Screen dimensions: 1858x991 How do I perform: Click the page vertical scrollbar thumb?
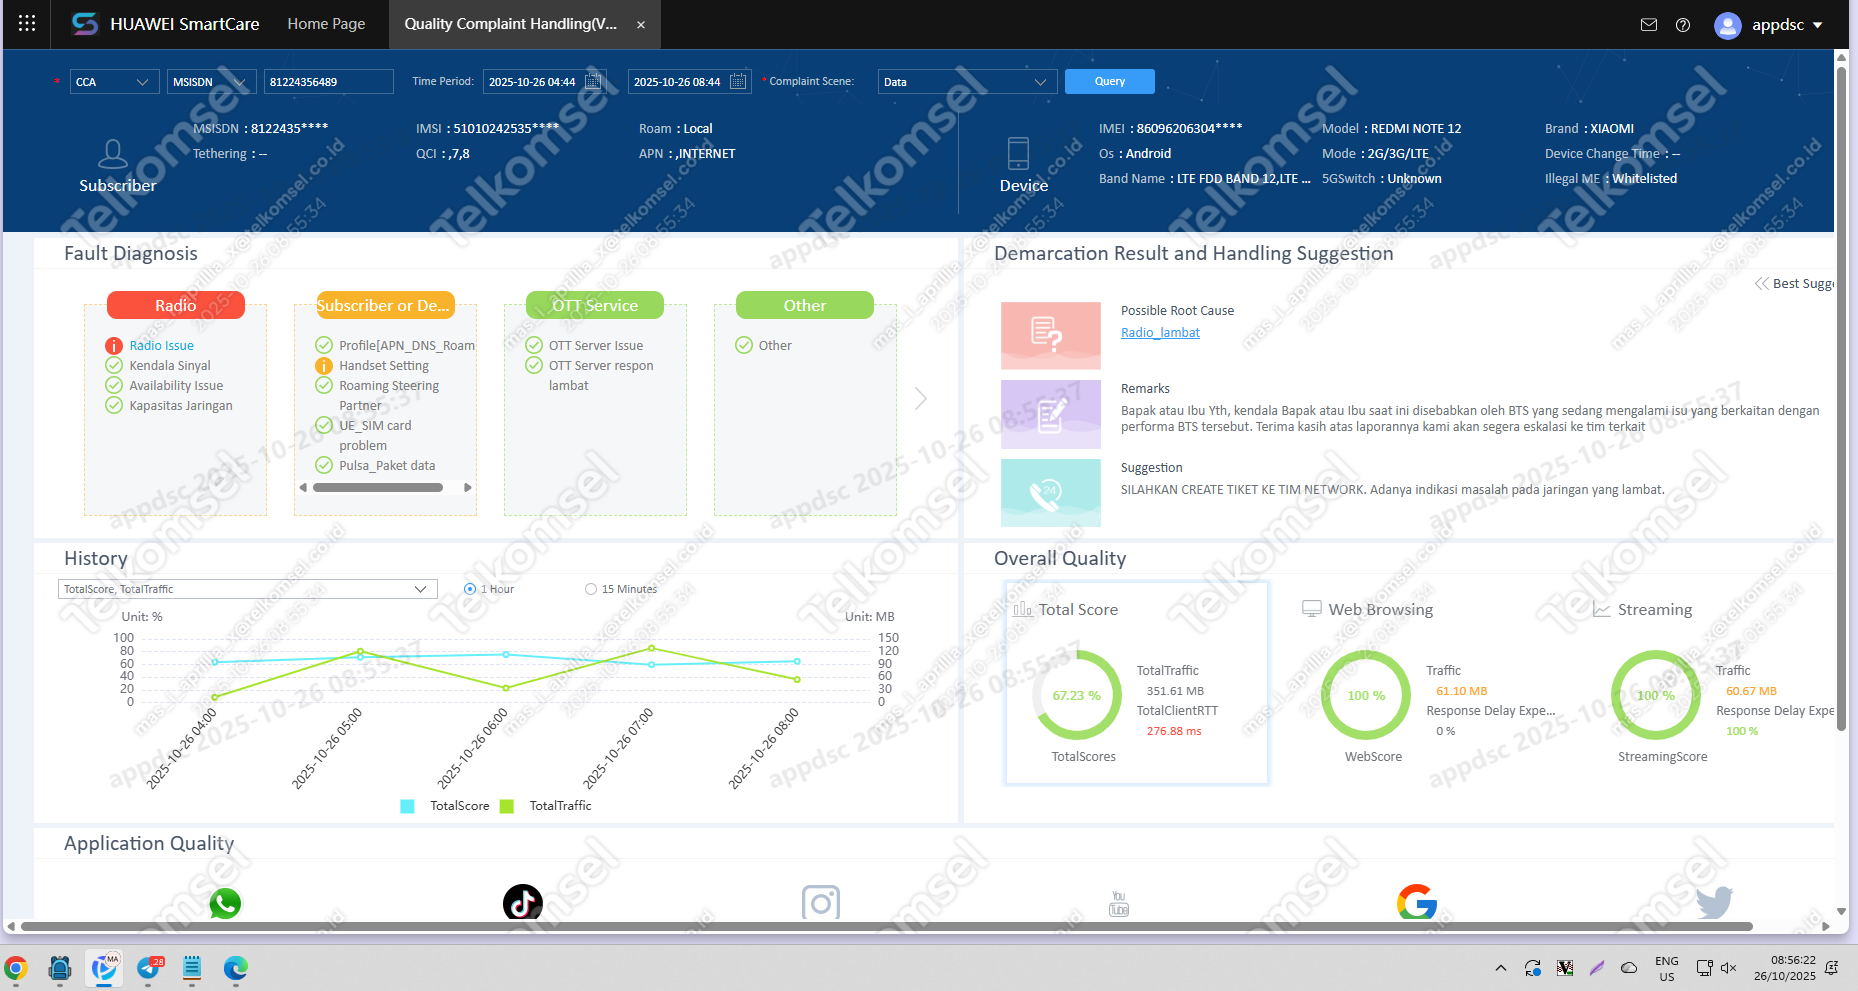[1841, 397]
